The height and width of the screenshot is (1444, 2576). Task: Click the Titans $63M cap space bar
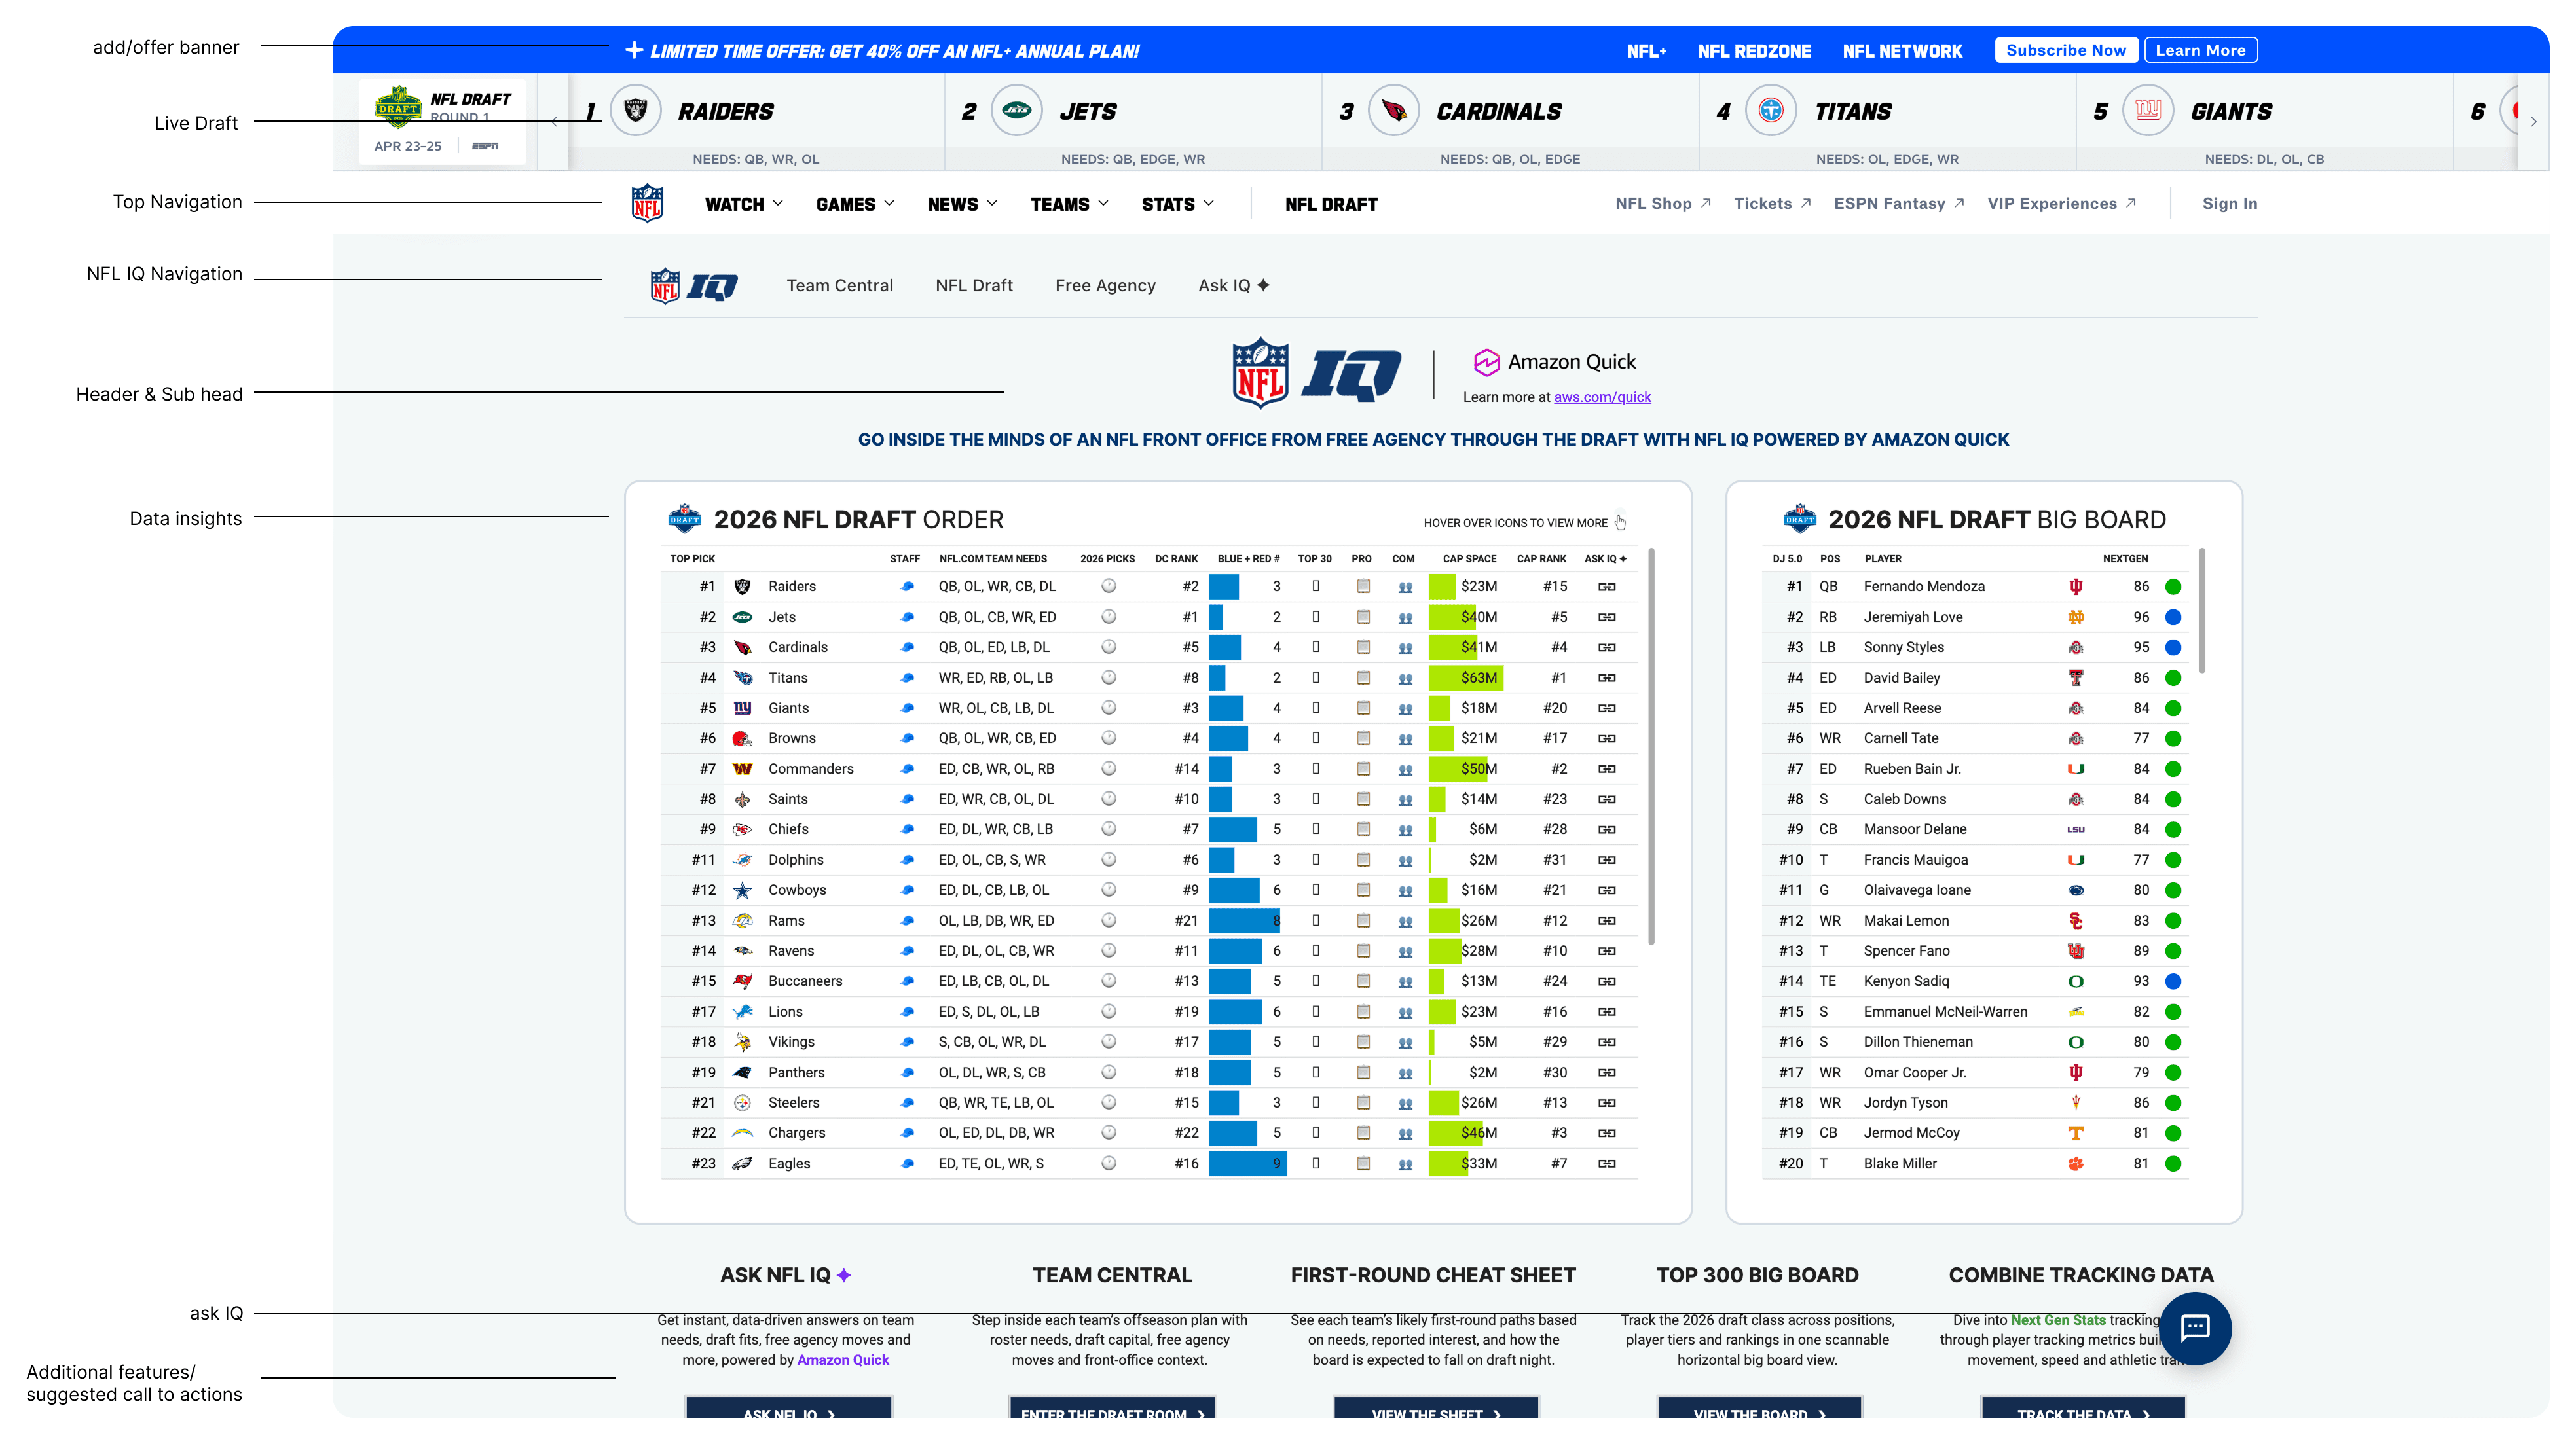pyautogui.click(x=1465, y=678)
